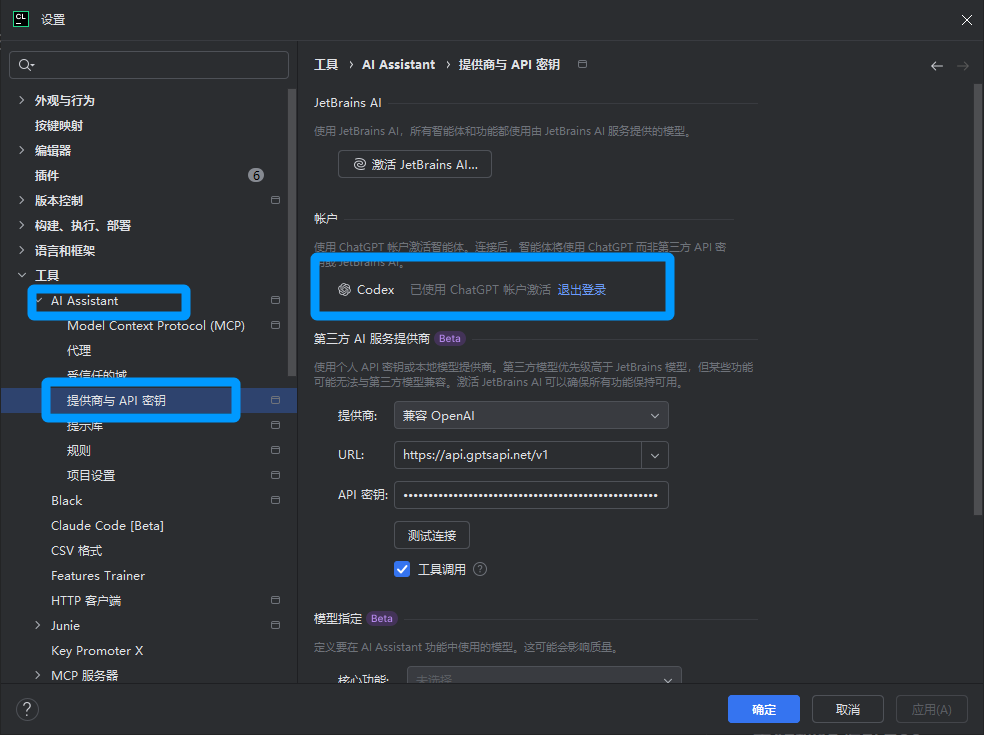Open the 项目设置 settings page

pos(91,475)
